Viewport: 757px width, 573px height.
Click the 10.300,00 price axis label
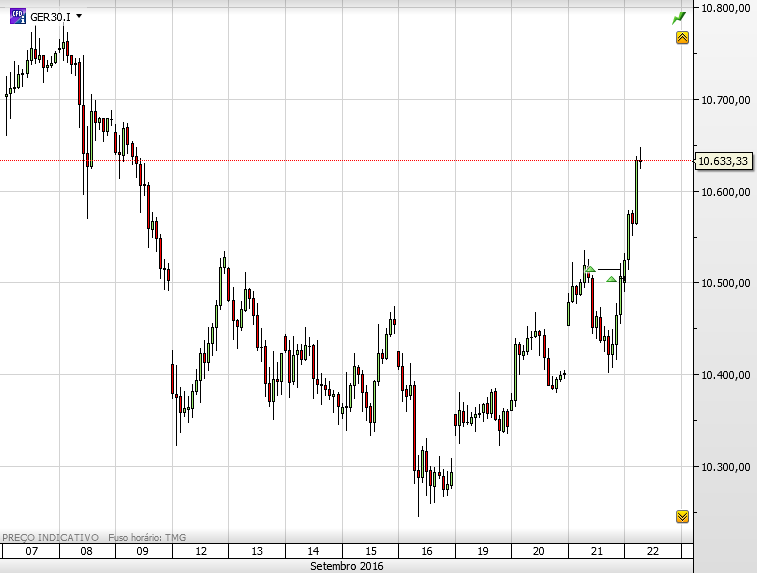(x=726, y=467)
